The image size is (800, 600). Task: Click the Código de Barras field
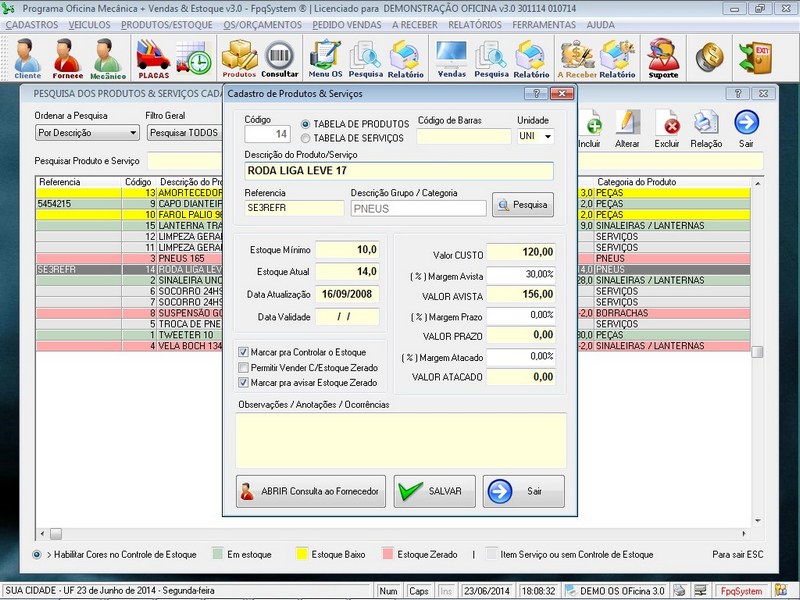tap(464, 136)
